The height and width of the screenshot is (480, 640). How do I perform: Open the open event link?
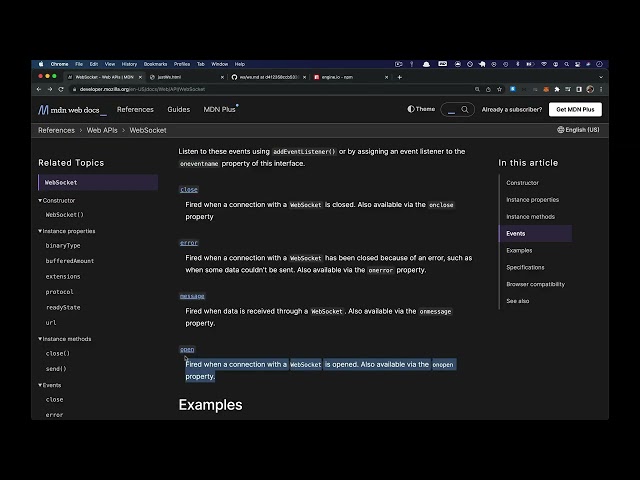pos(187,349)
